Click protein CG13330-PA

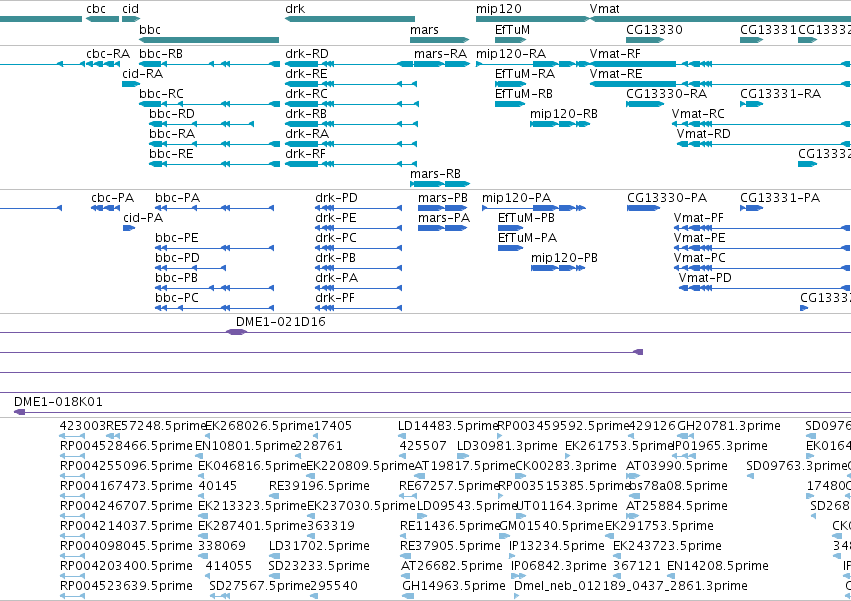tap(668, 198)
